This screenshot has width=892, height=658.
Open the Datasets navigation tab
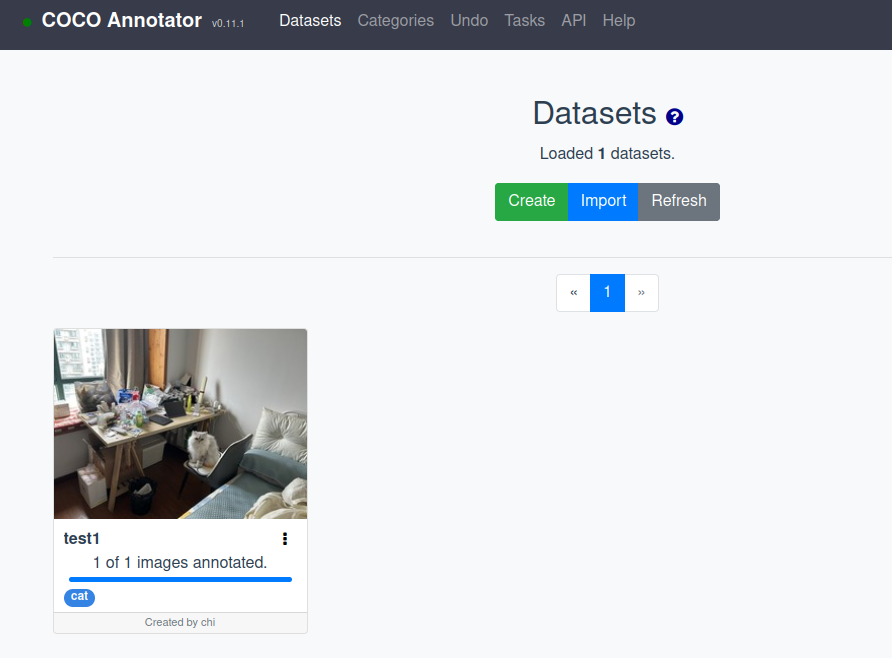tap(310, 20)
